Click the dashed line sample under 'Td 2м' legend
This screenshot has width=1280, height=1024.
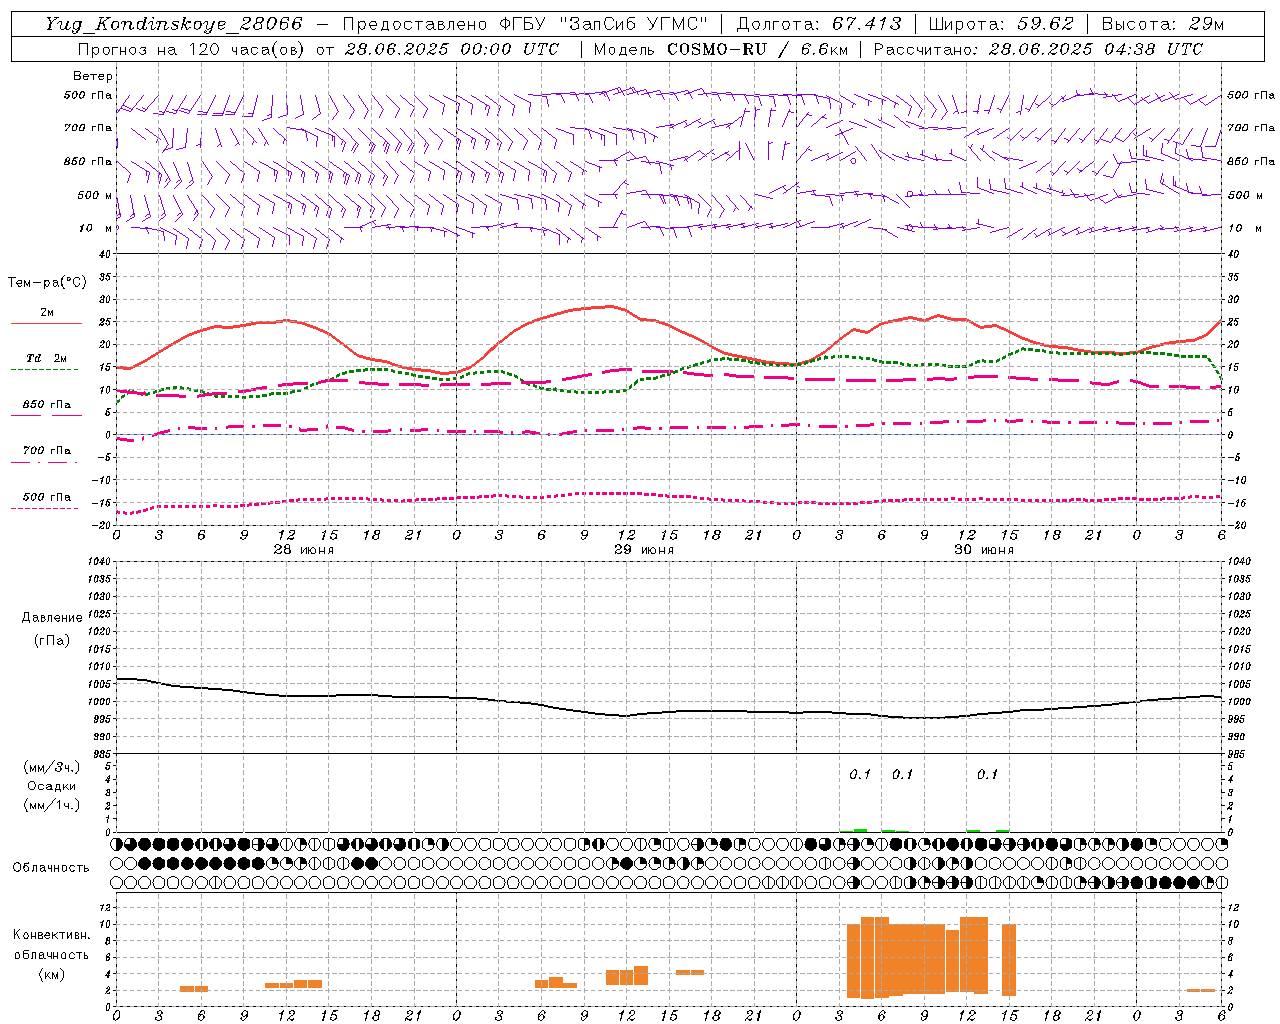click(x=46, y=370)
